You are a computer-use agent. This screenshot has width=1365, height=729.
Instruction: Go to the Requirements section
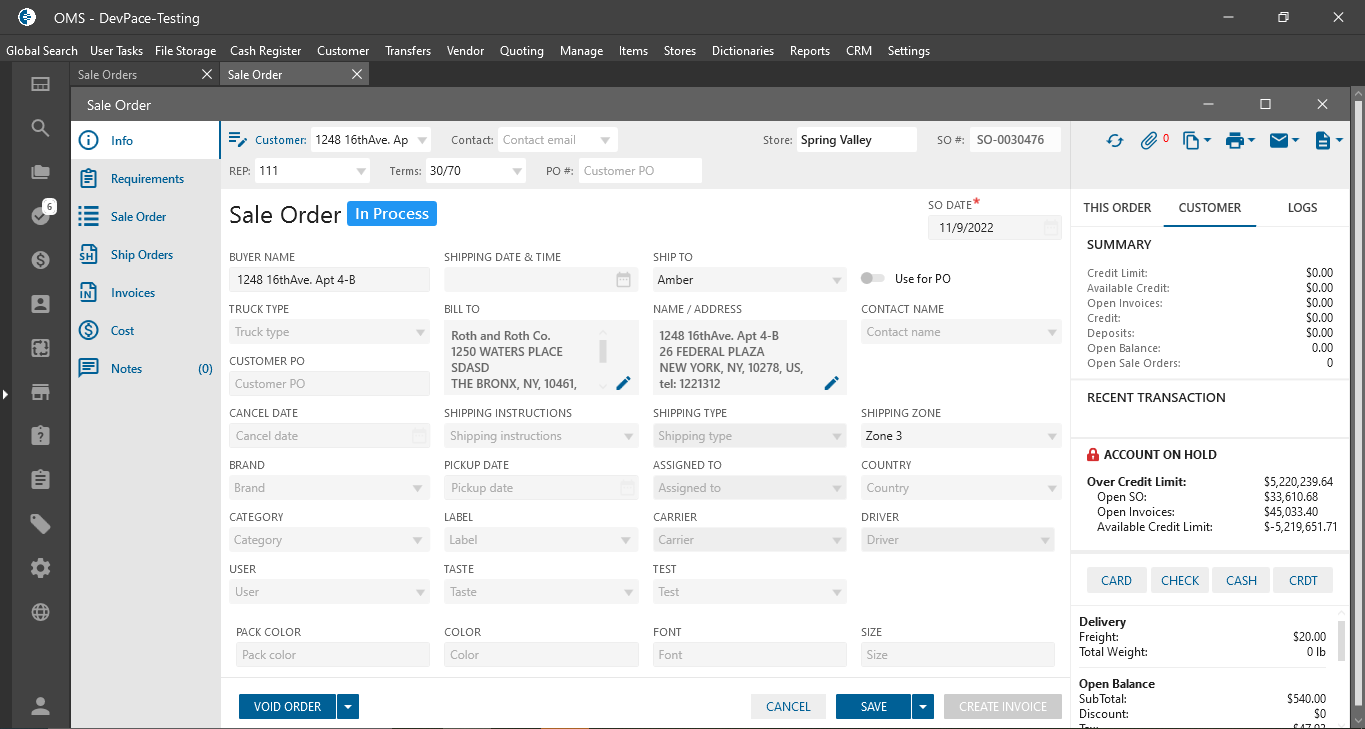146,179
